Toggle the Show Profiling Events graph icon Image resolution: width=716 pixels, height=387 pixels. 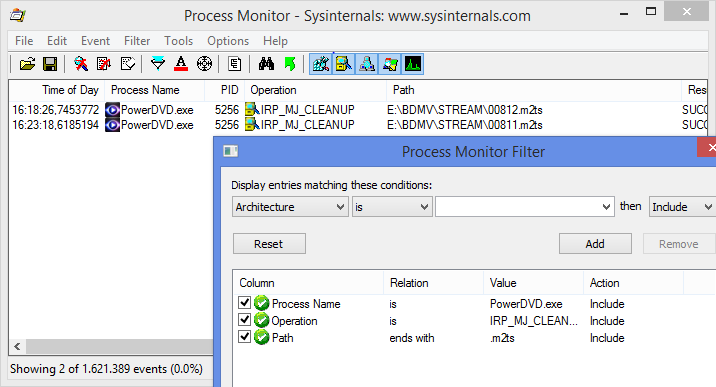click(412, 64)
